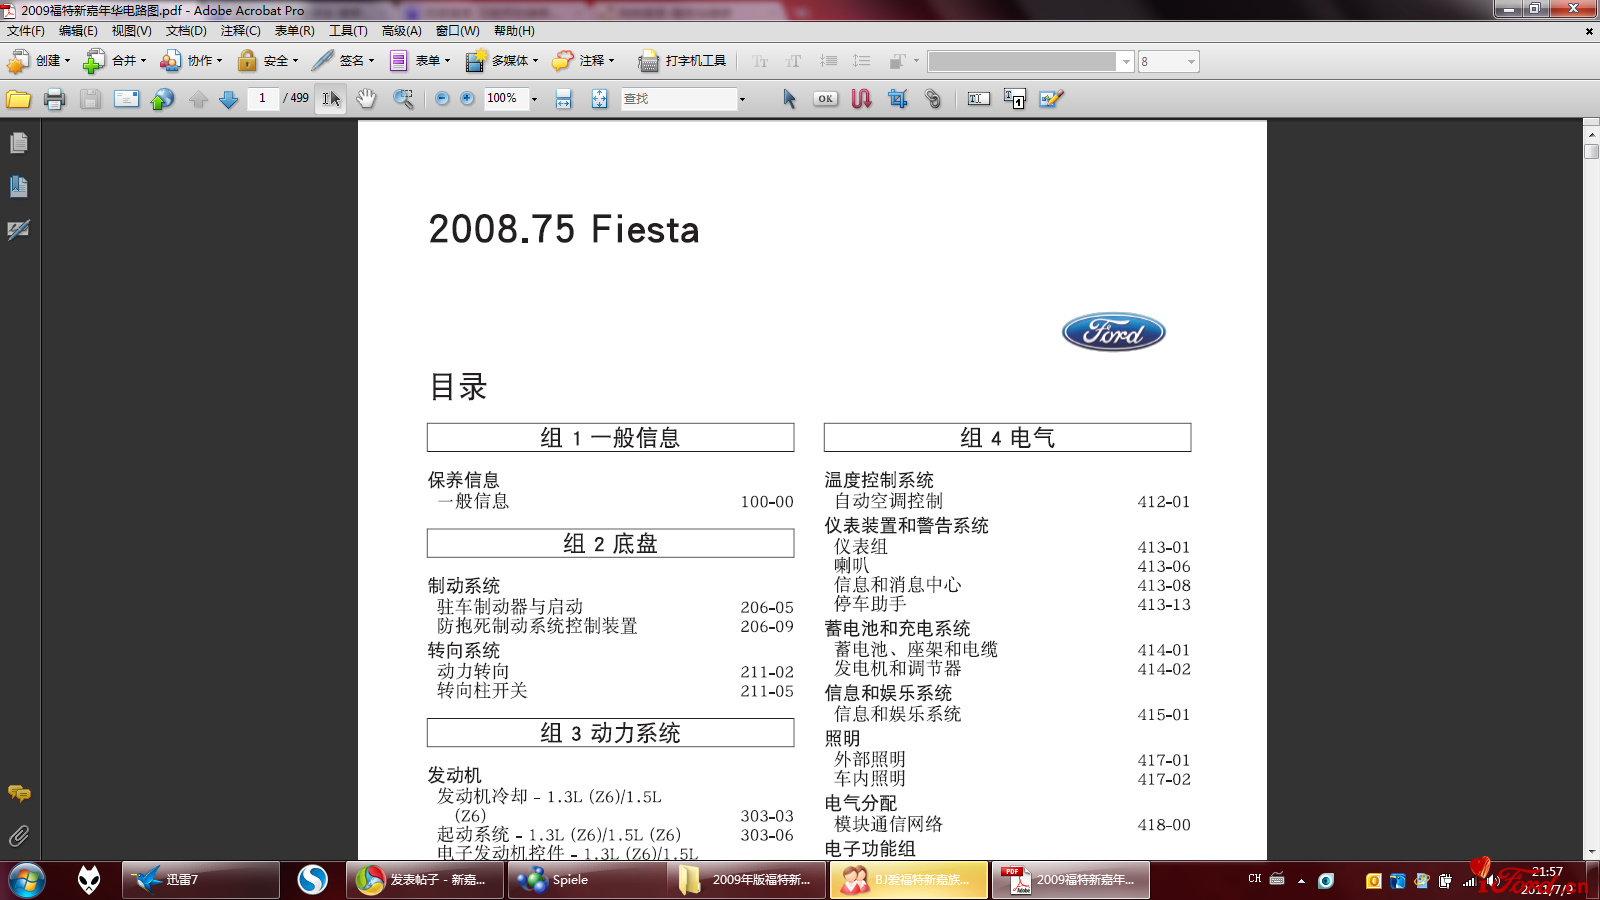This screenshot has width=1600, height=900.
Task: Open the 视图(V) menu
Action: pos(131,31)
